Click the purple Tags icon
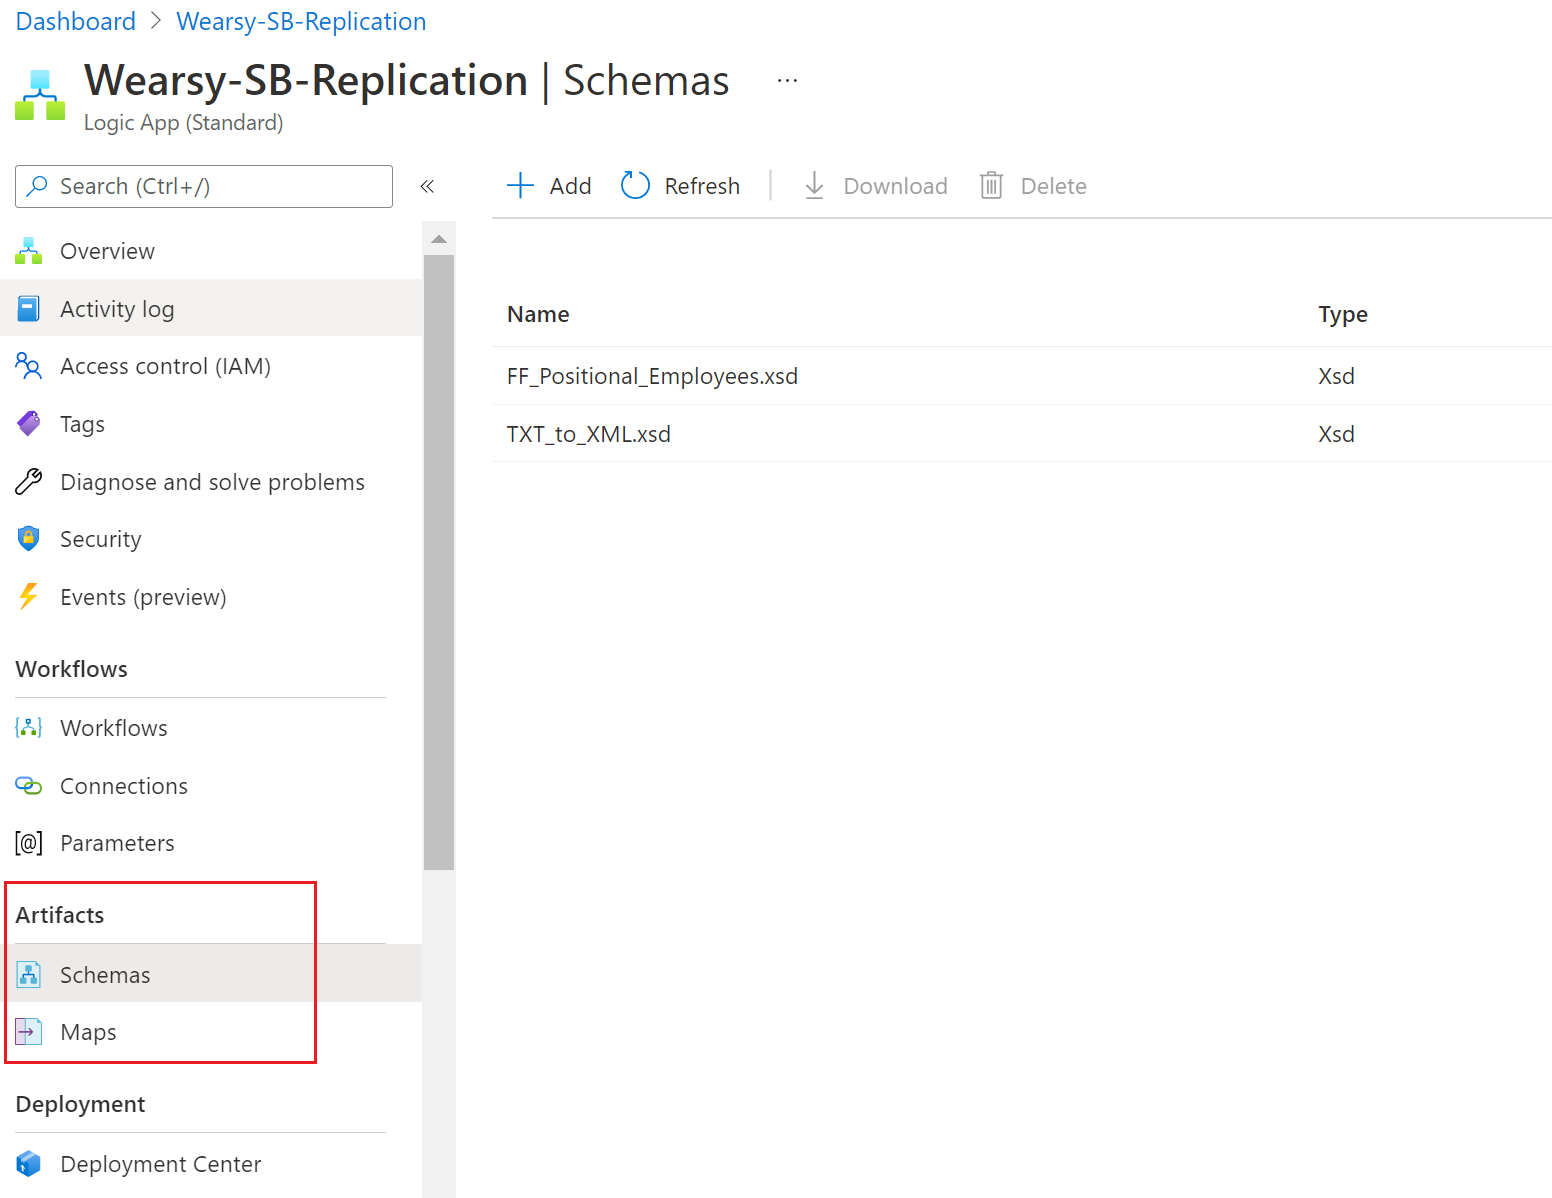The image size is (1552, 1198). [x=29, y=424]
